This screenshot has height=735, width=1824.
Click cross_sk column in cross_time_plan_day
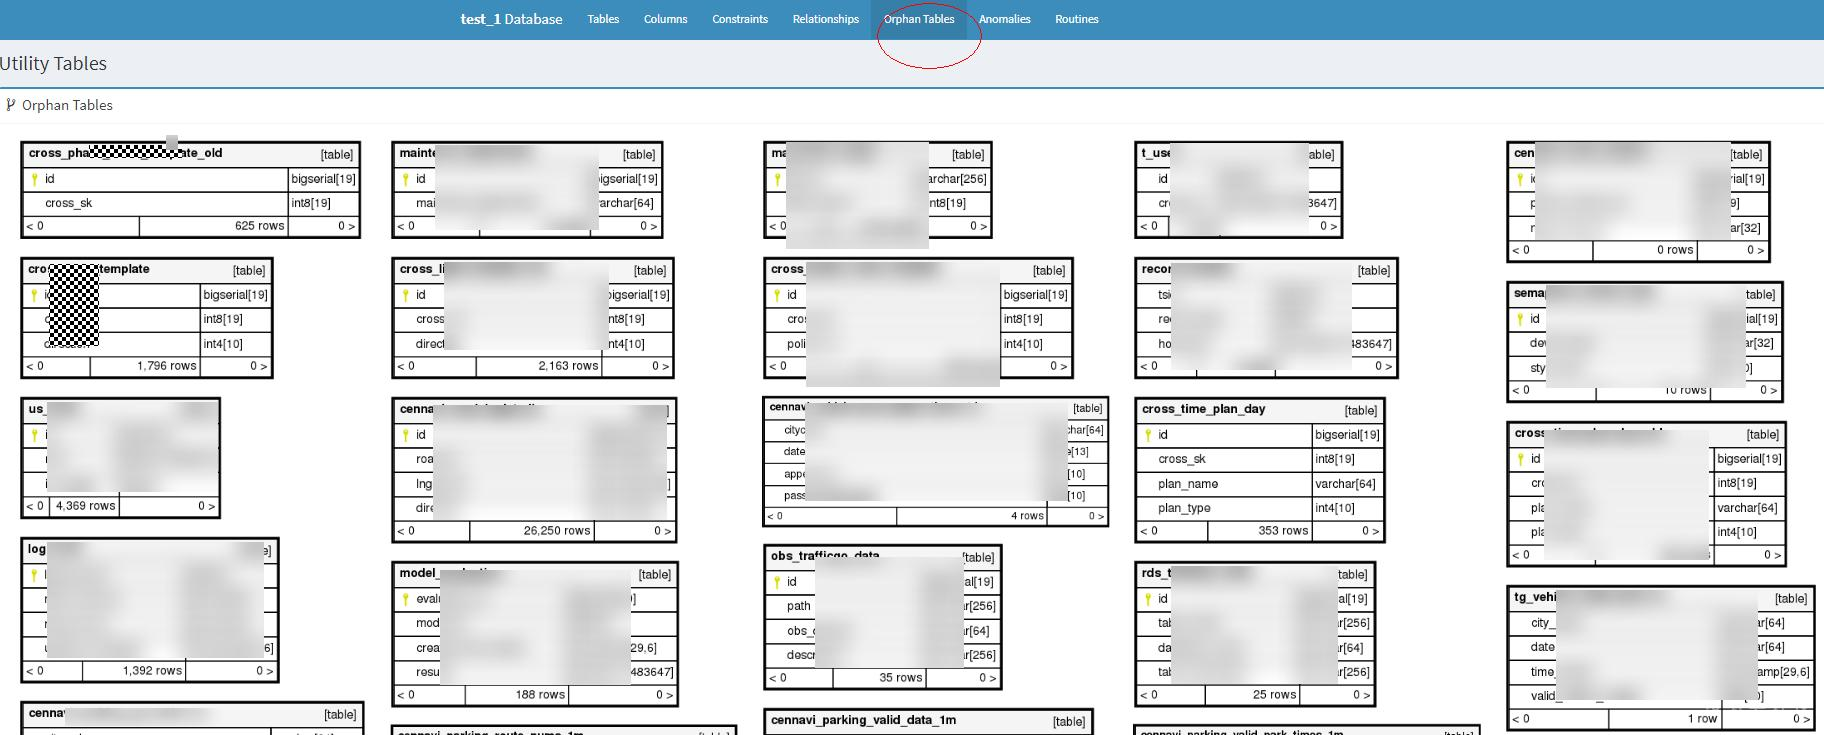point(1182,459)
